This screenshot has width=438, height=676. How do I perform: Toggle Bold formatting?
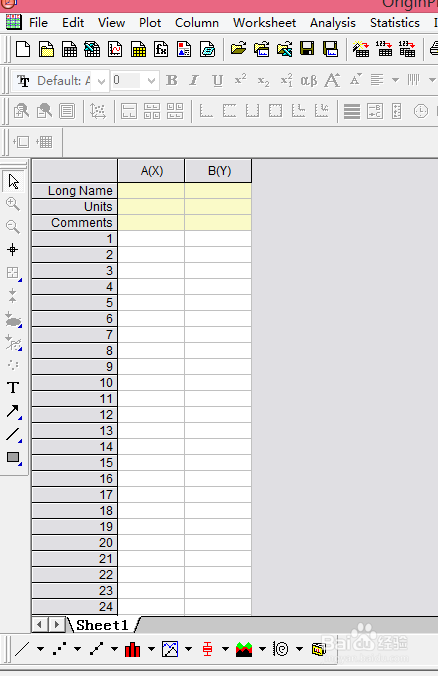(x=172, y=80)
